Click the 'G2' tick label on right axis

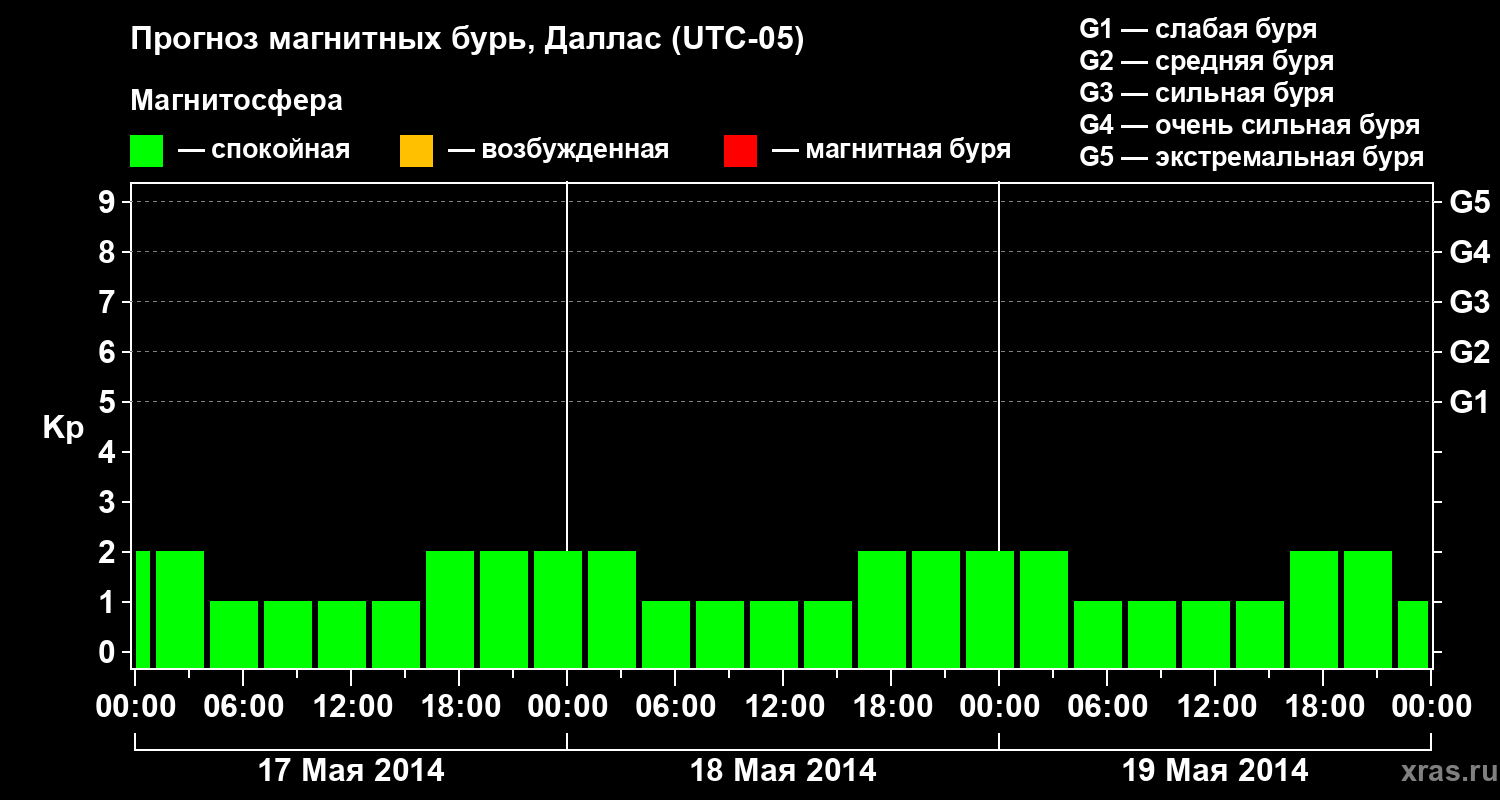coord(1470,353)
